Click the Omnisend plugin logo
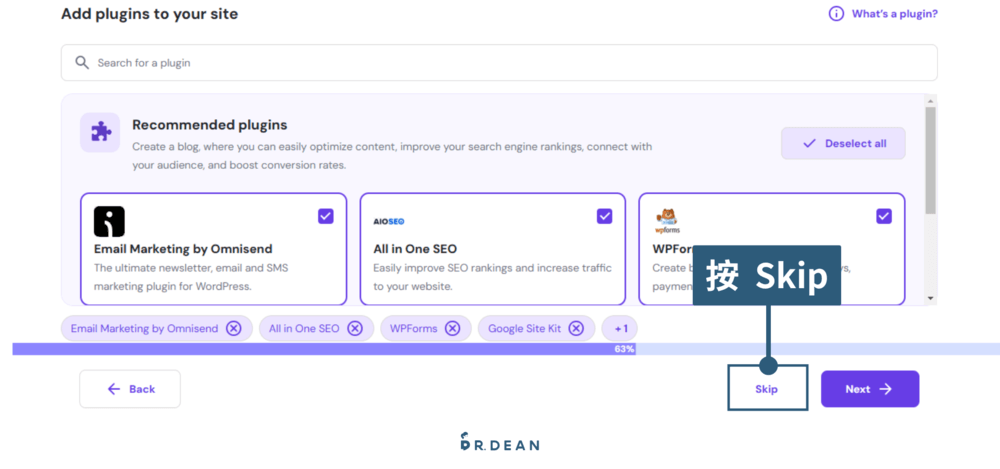 (109, 221)
